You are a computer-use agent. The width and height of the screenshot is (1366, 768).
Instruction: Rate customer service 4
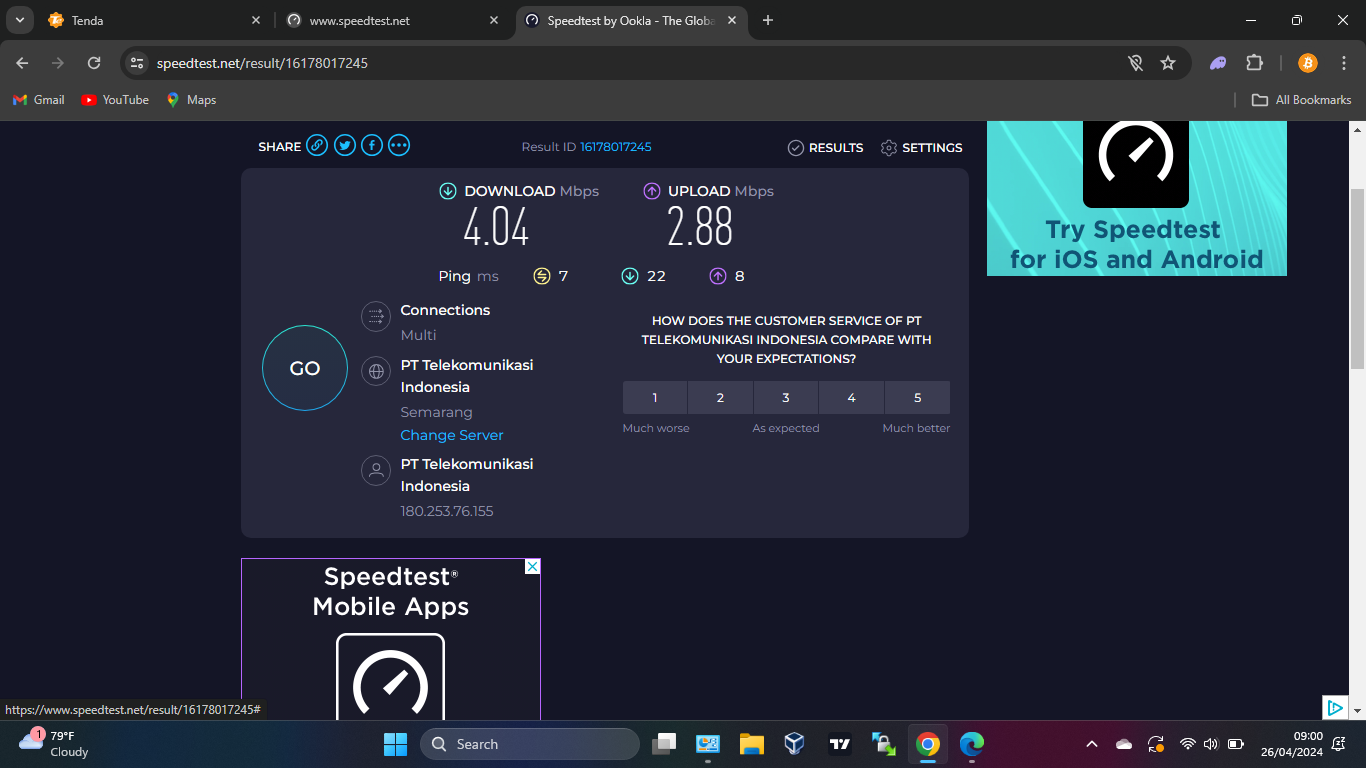852,398
